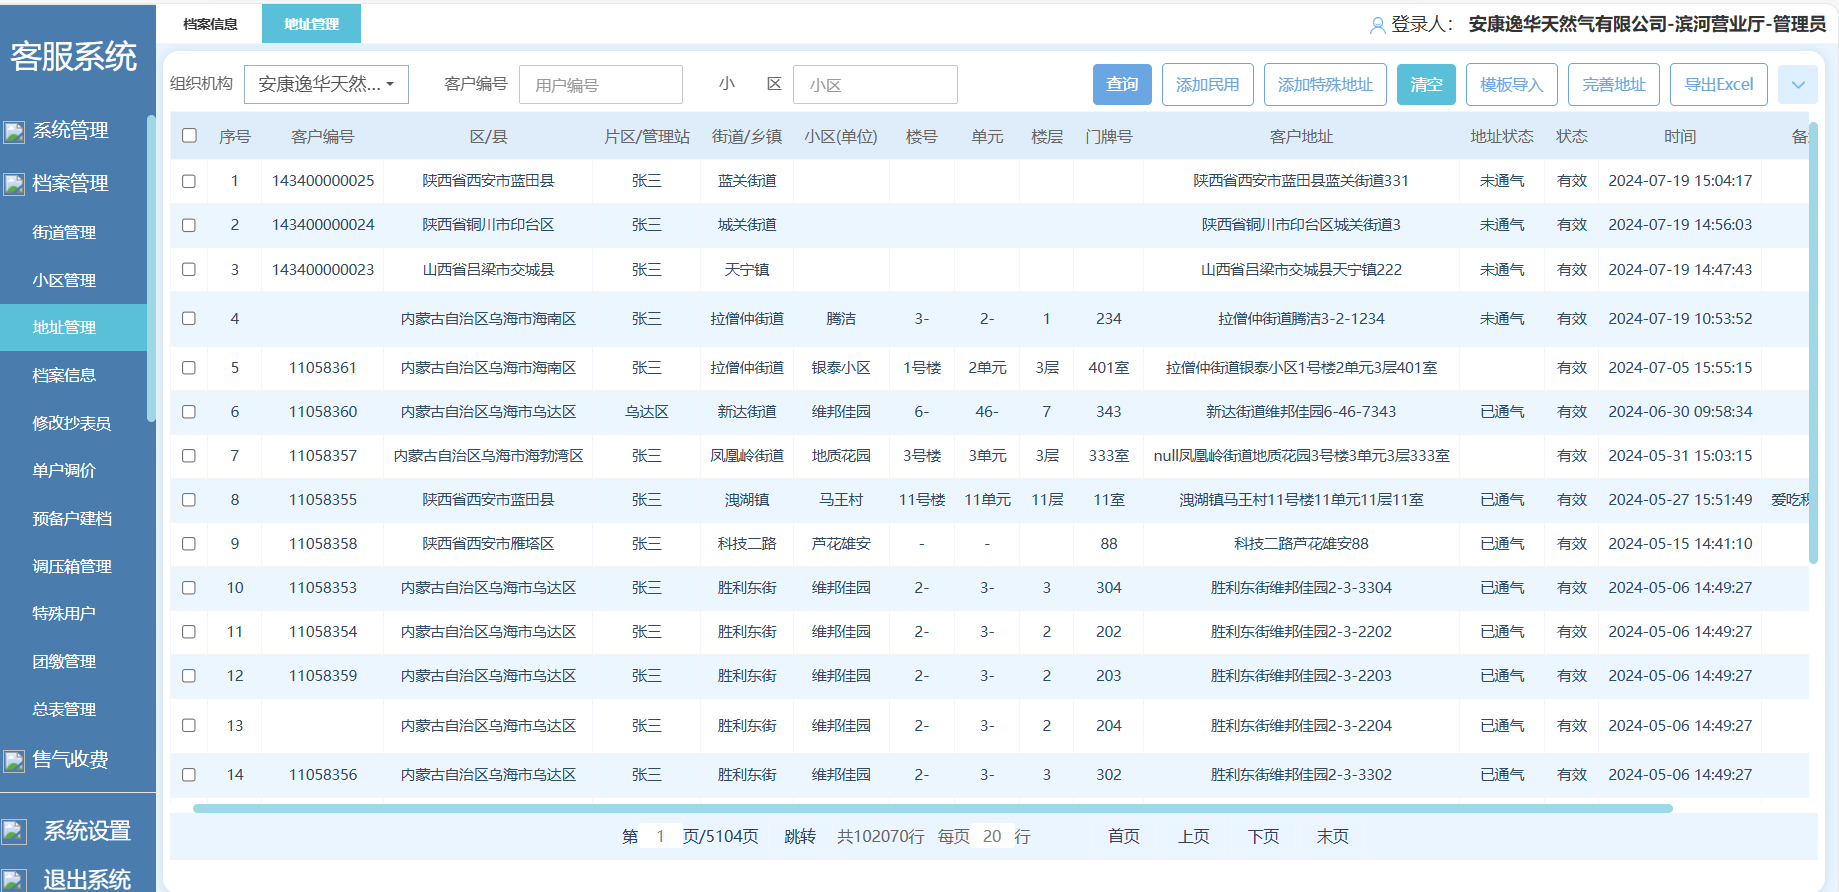Select checkbox for customer 11058360
This screenshot has width=1839, height=892.
click(189, 412)
